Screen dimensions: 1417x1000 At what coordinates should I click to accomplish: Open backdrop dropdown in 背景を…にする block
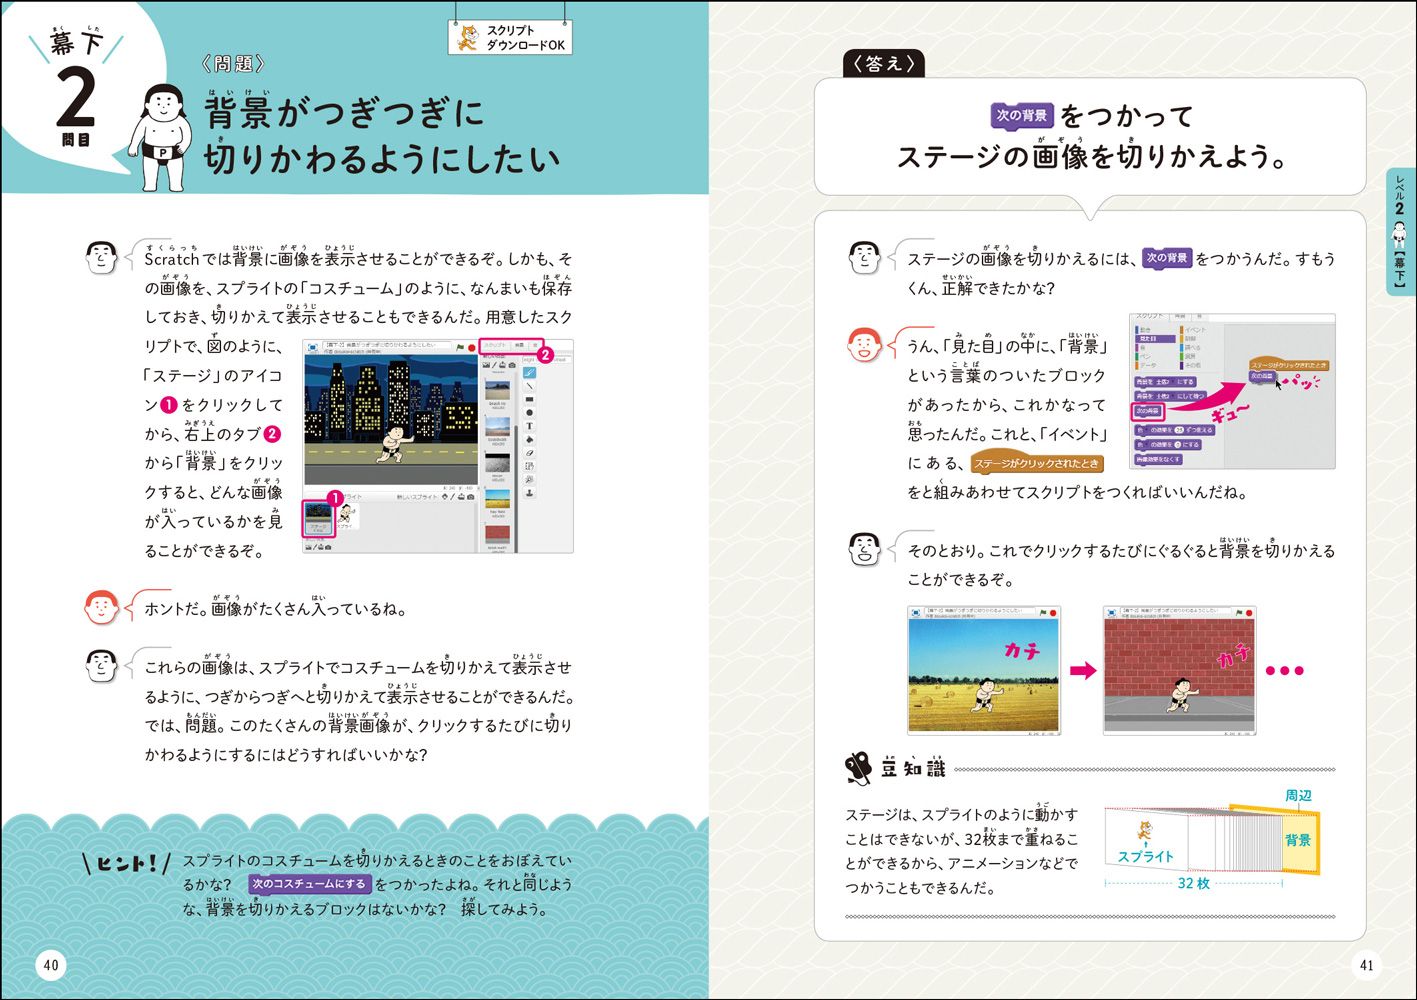[1163, 382]
